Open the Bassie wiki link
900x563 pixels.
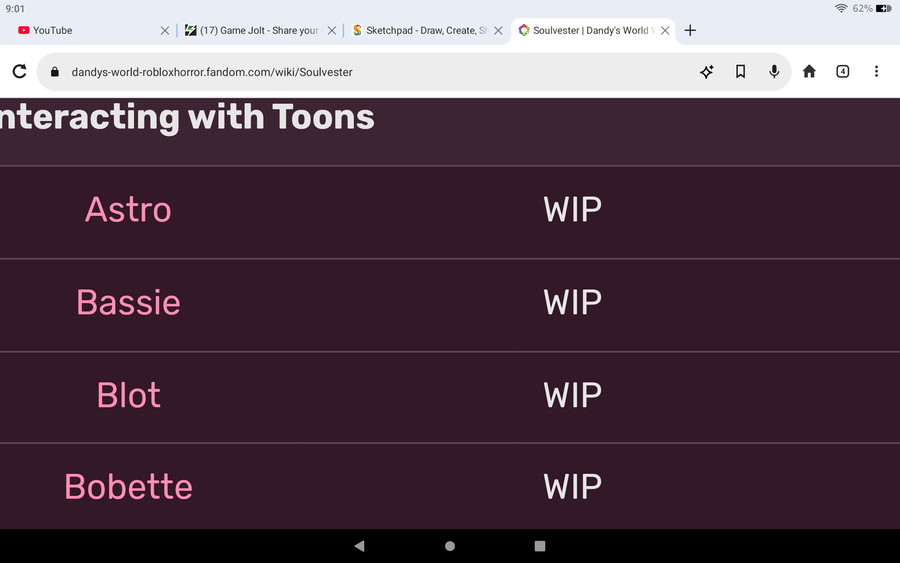coord(128,302)
